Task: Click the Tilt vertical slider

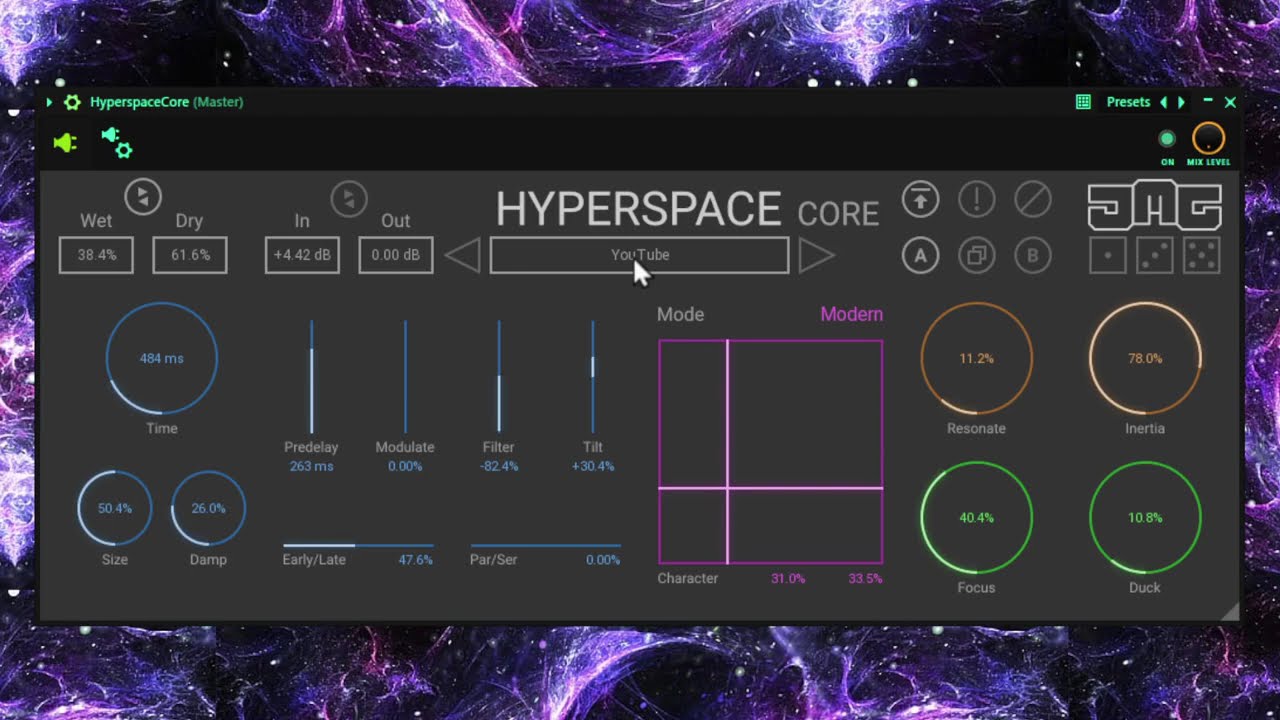Action: pos(593,376)
